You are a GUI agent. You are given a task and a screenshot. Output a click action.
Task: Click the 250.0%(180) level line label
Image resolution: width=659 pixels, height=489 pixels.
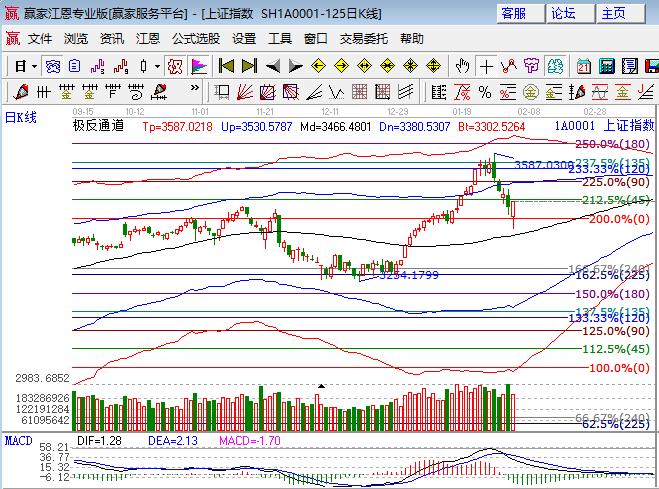tap(610, 145)
